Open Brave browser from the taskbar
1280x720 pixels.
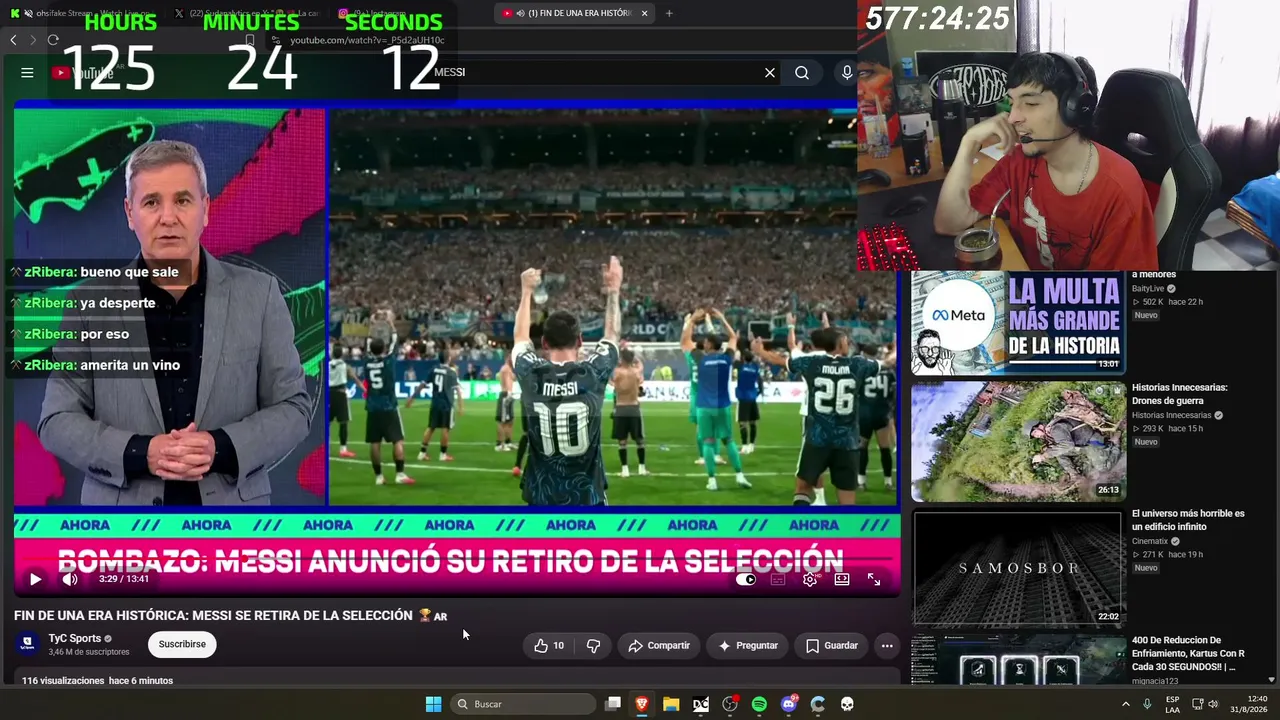642,704
